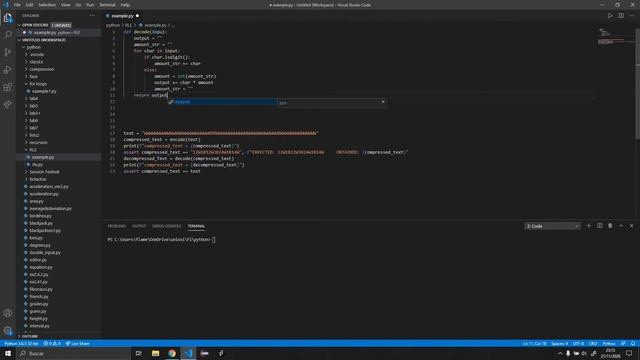640x360 pixels.
Task: Close the suggestion details popup
Action: (x=383, y=102)
